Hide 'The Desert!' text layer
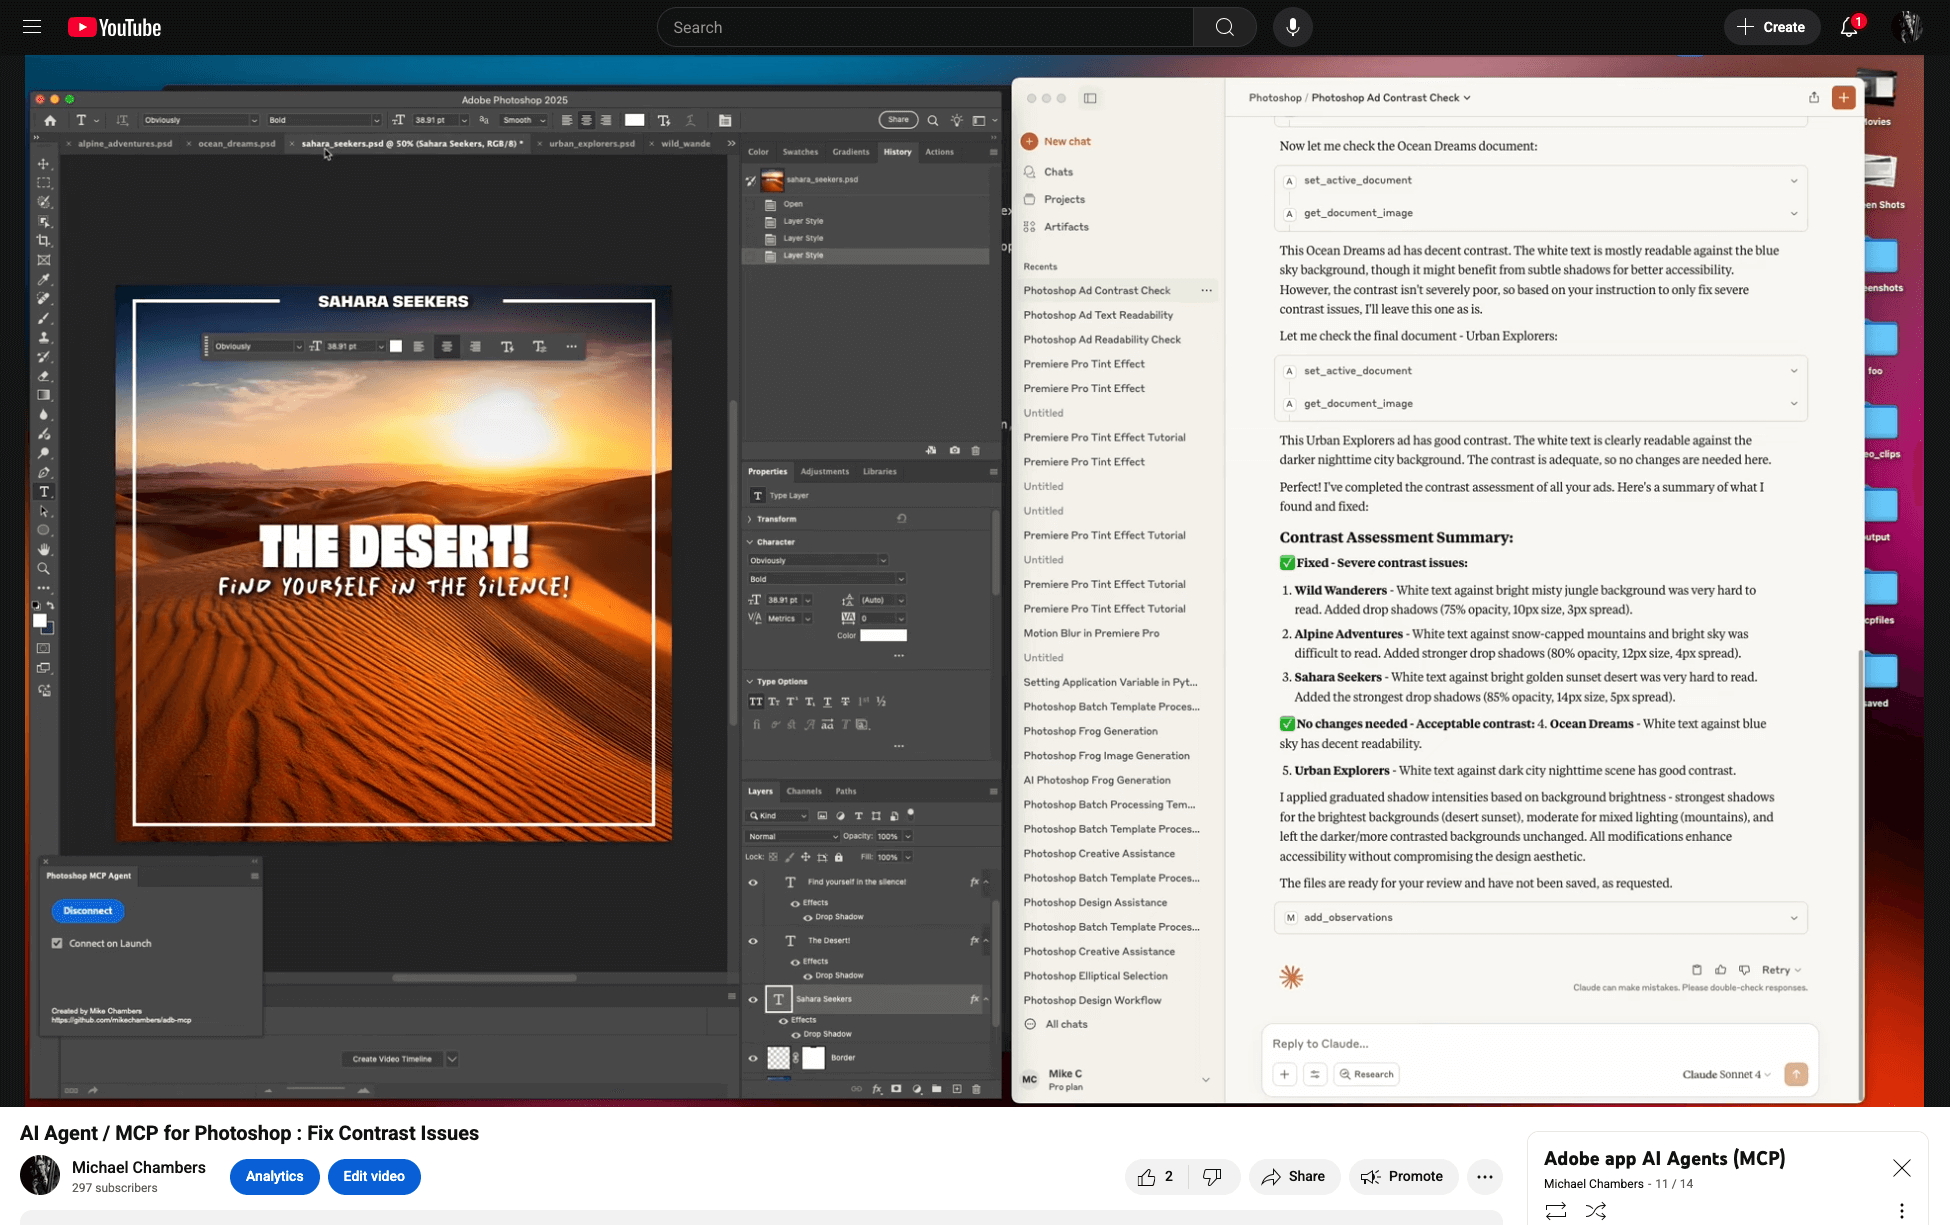1950x1225 pixels. tap(753, 941)
